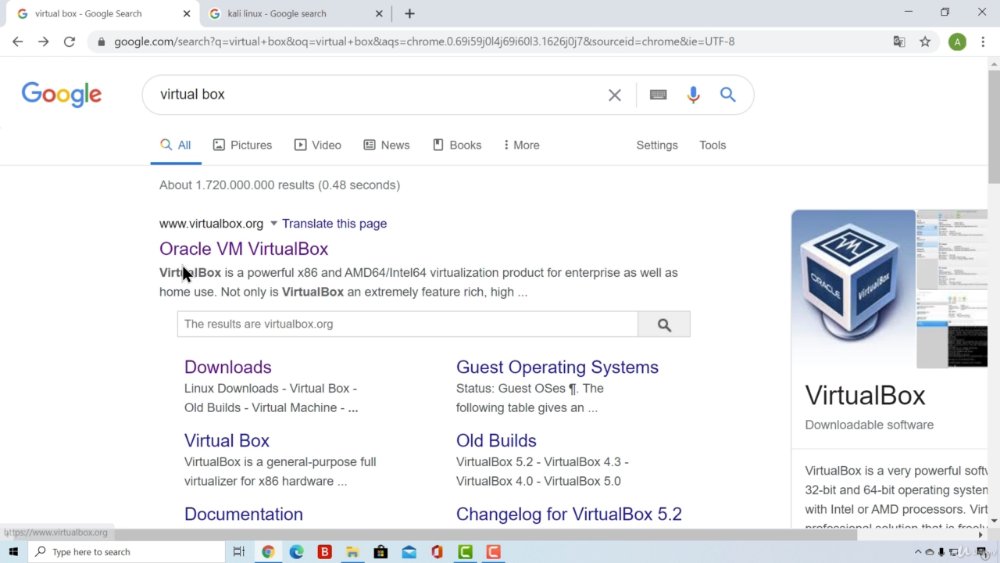Viewport: 1000px width, 563px height.
Task: Launch Office from the taskbar
Action: [x=437, y=552]
